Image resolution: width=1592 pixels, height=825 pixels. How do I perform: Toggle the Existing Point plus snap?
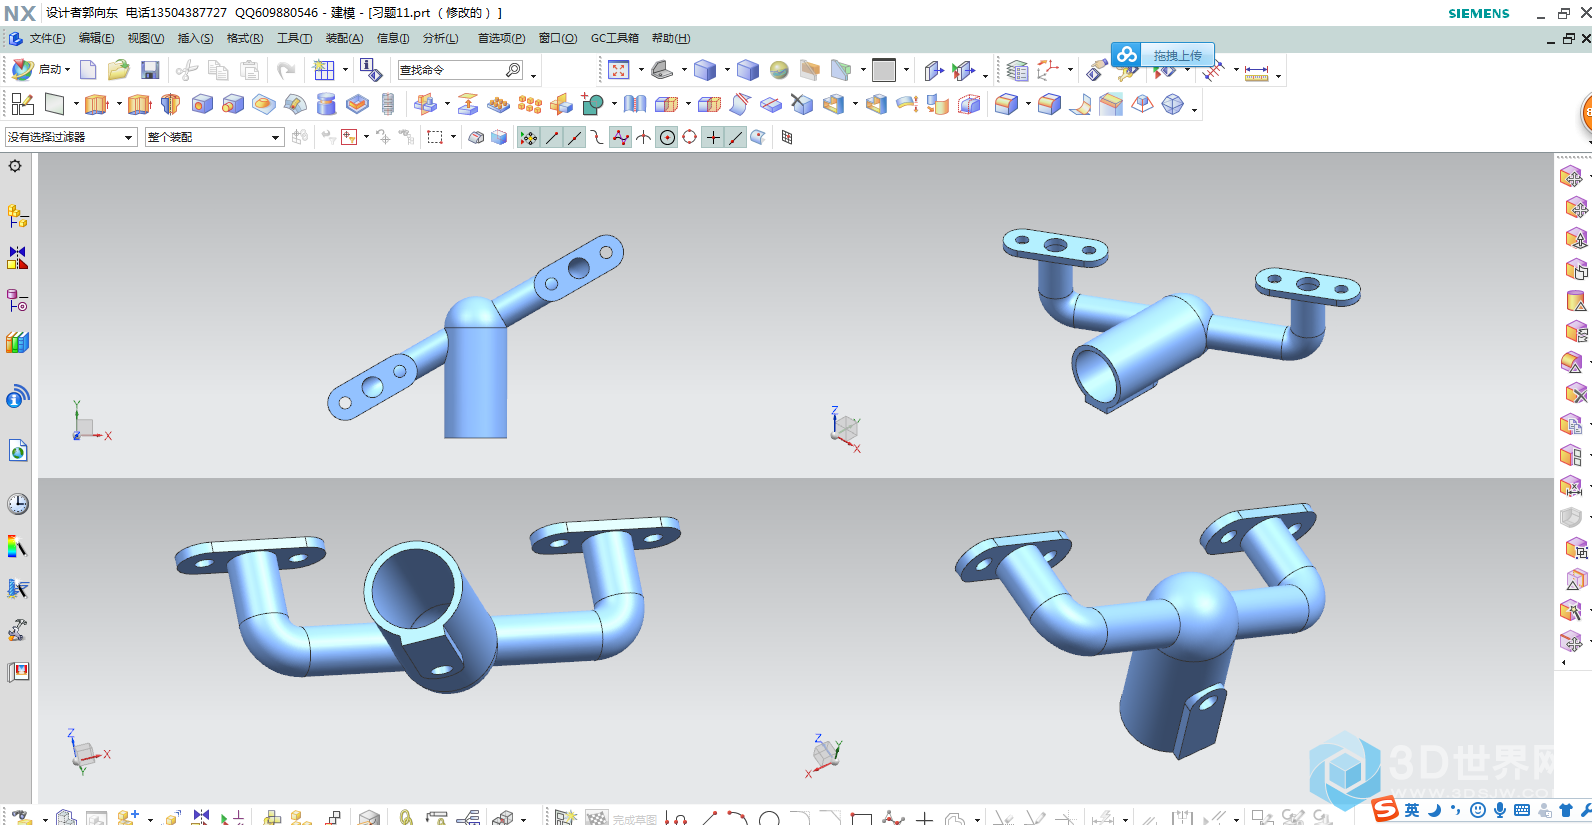[713, 137]
